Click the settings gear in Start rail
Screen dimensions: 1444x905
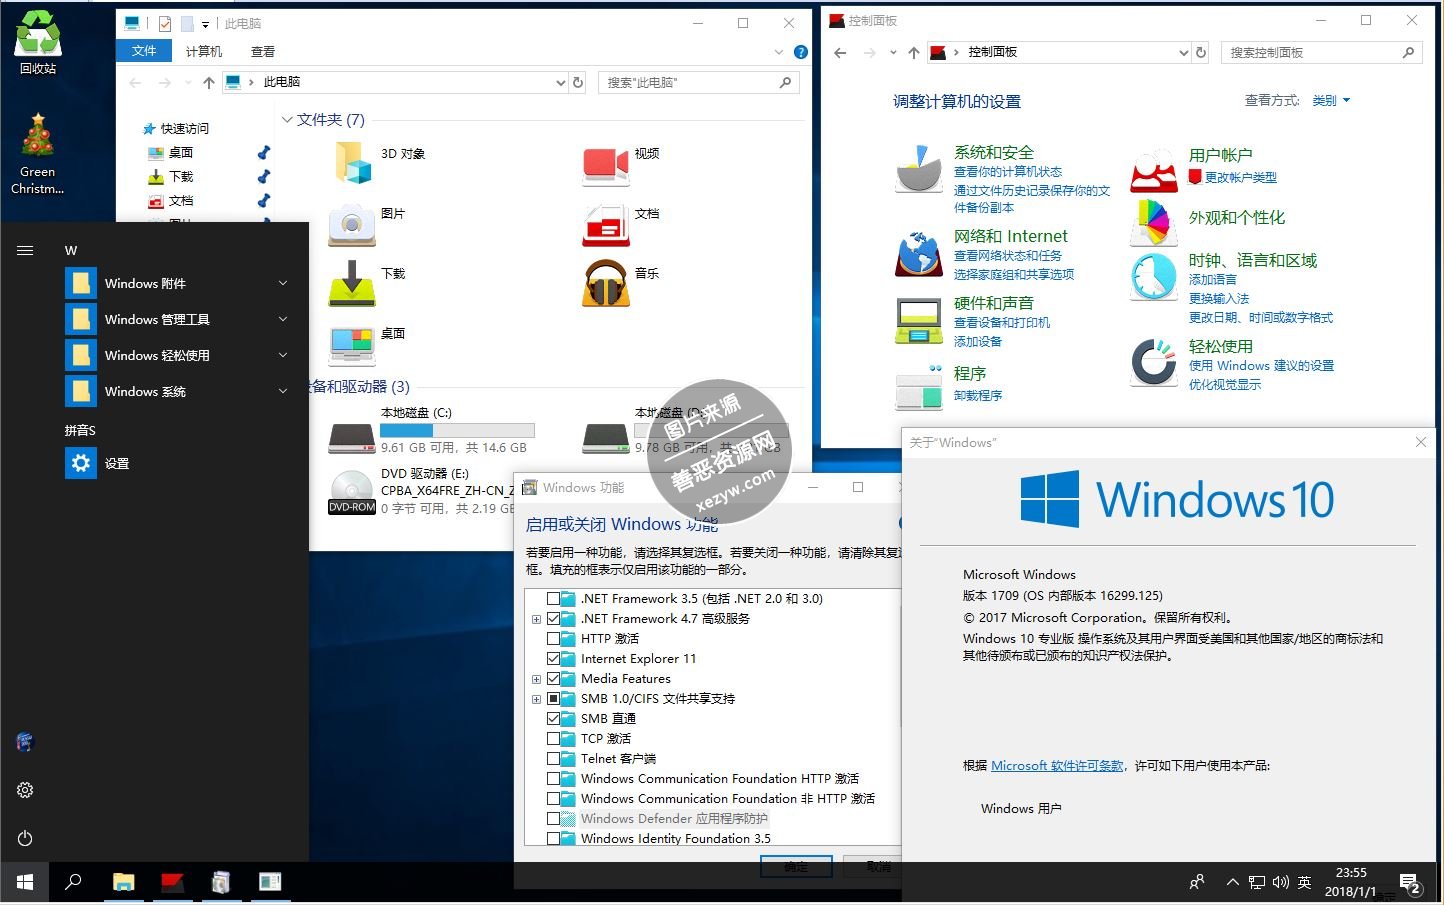point(25,790)
